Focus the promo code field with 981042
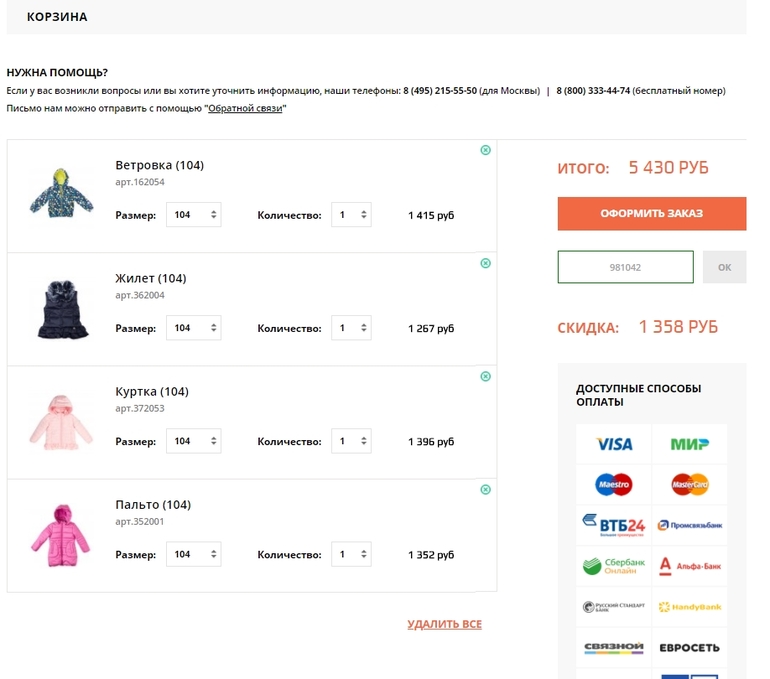770x679 pixels. (625, 268)
